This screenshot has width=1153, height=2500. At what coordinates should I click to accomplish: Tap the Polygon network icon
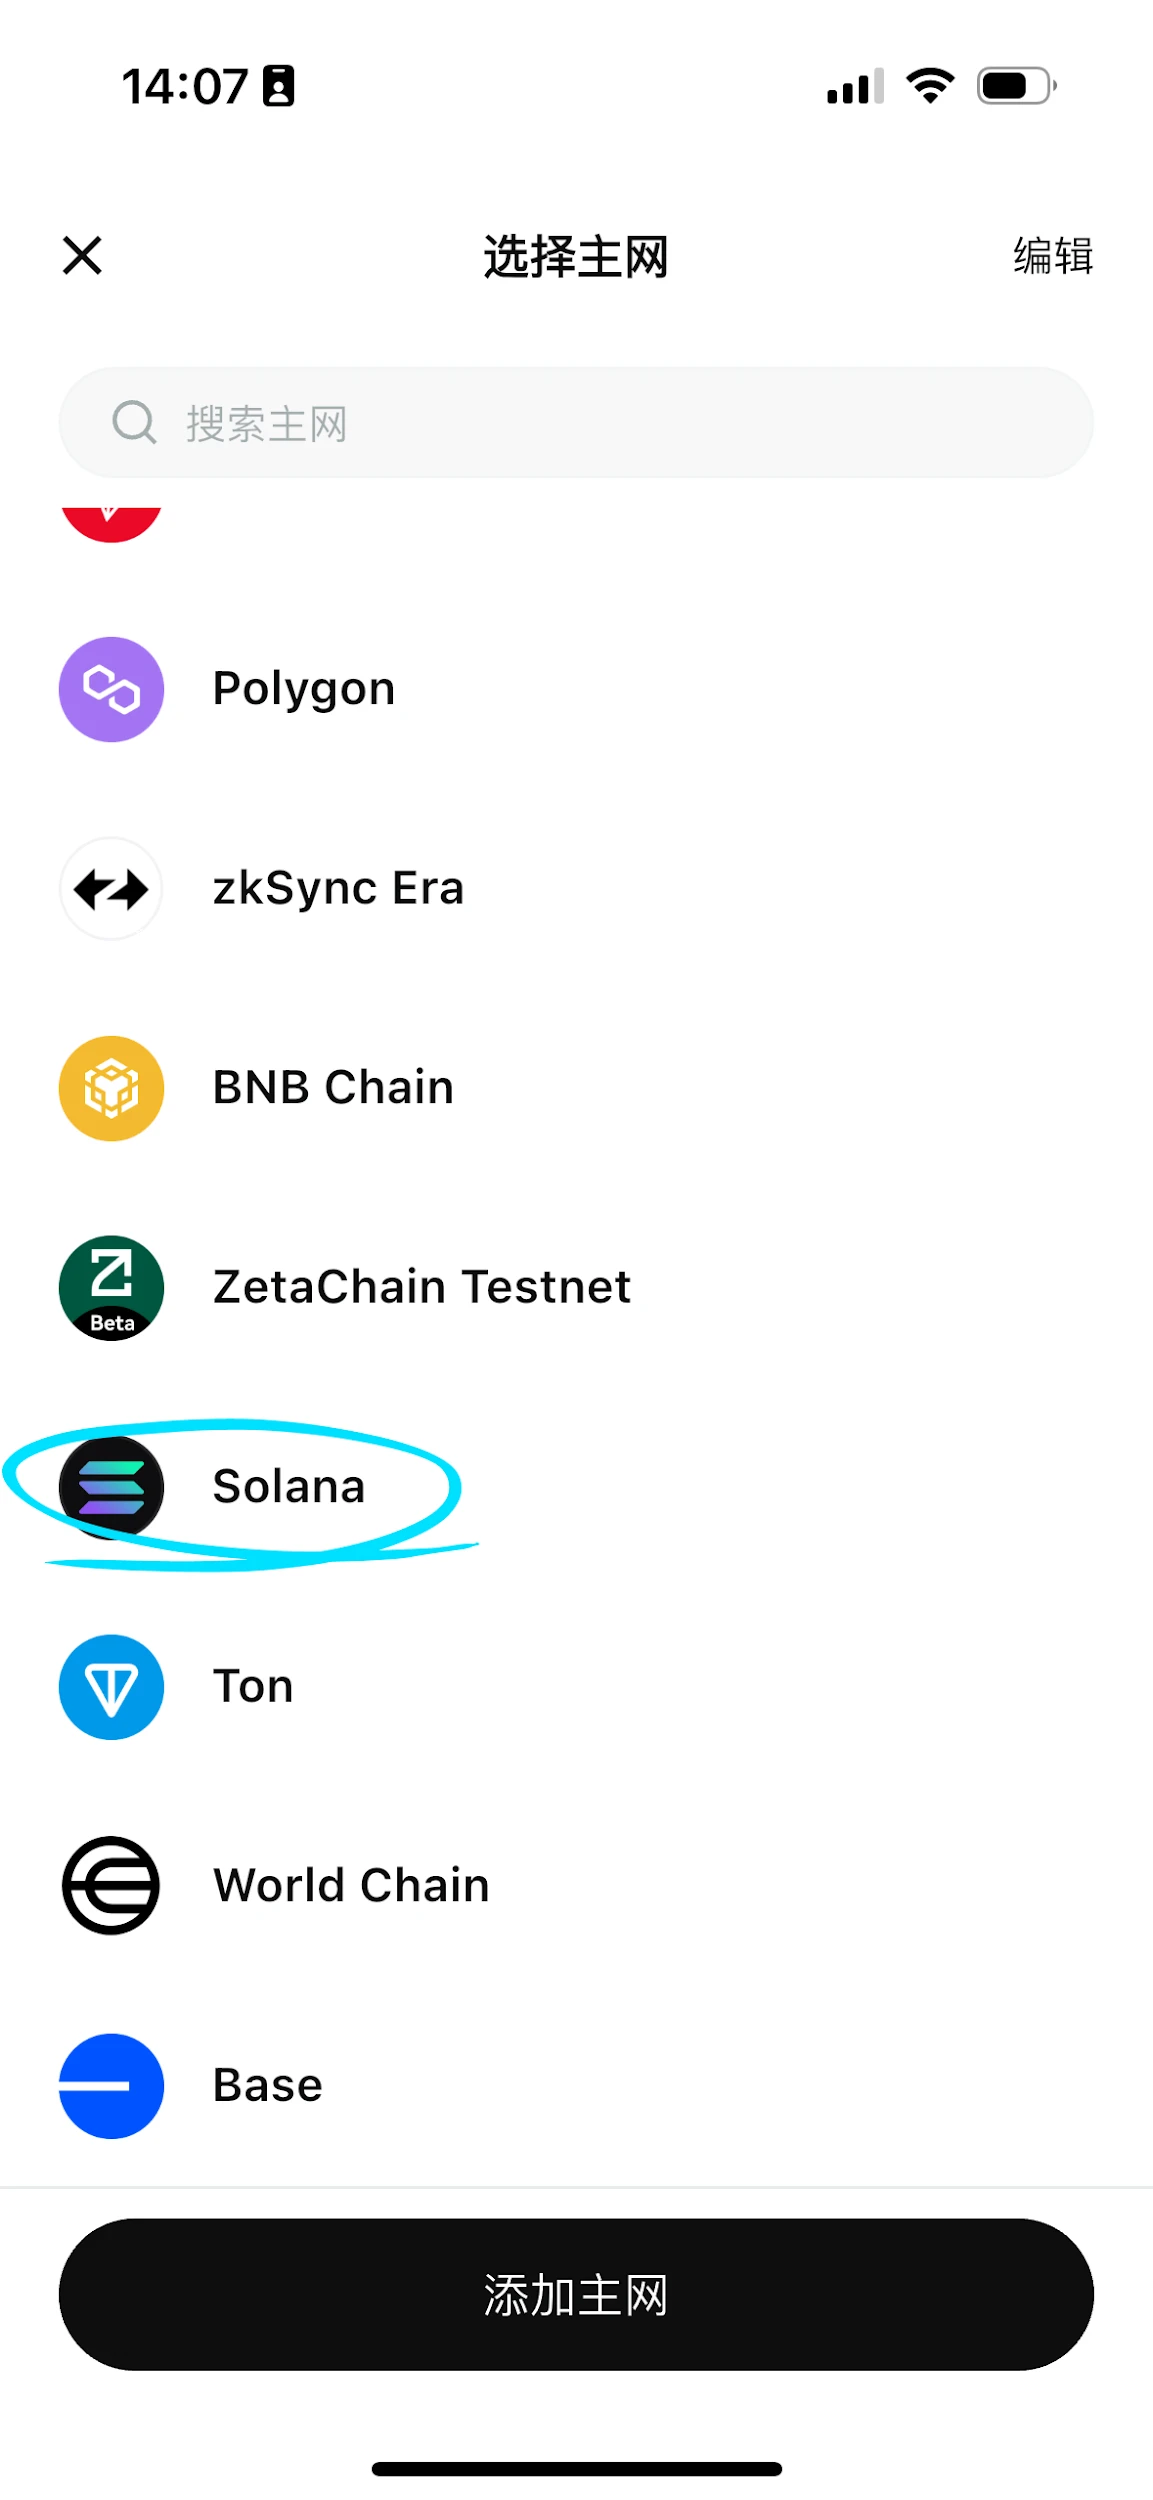tap(111, 689)
